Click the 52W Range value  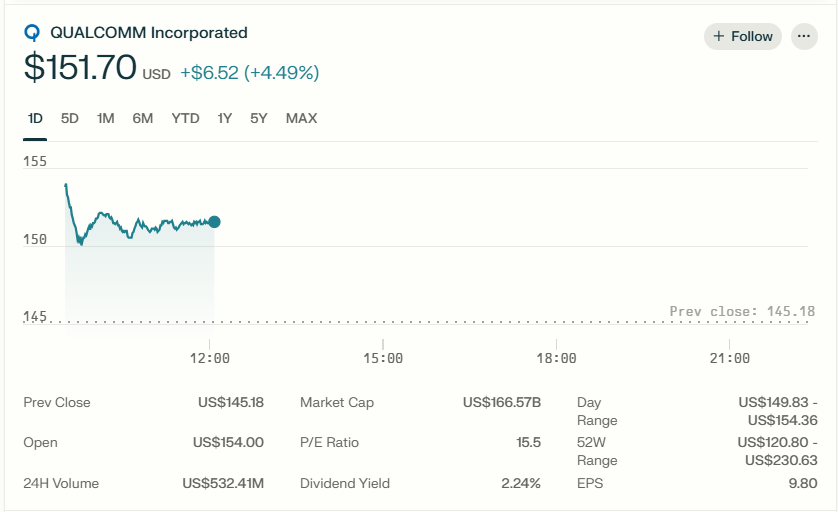click(778, 451)
